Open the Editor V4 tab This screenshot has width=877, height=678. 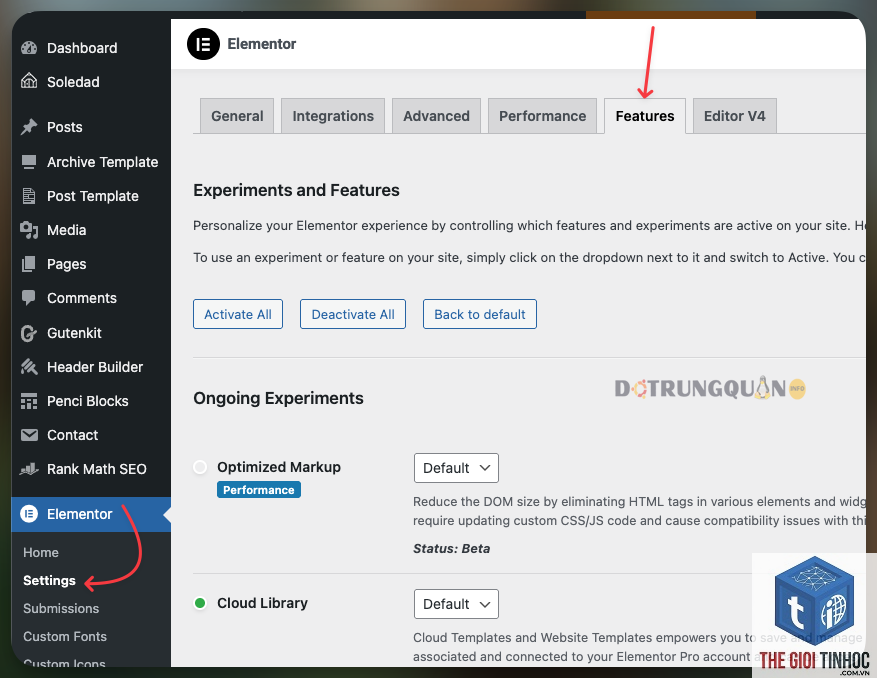click(734, 116)
